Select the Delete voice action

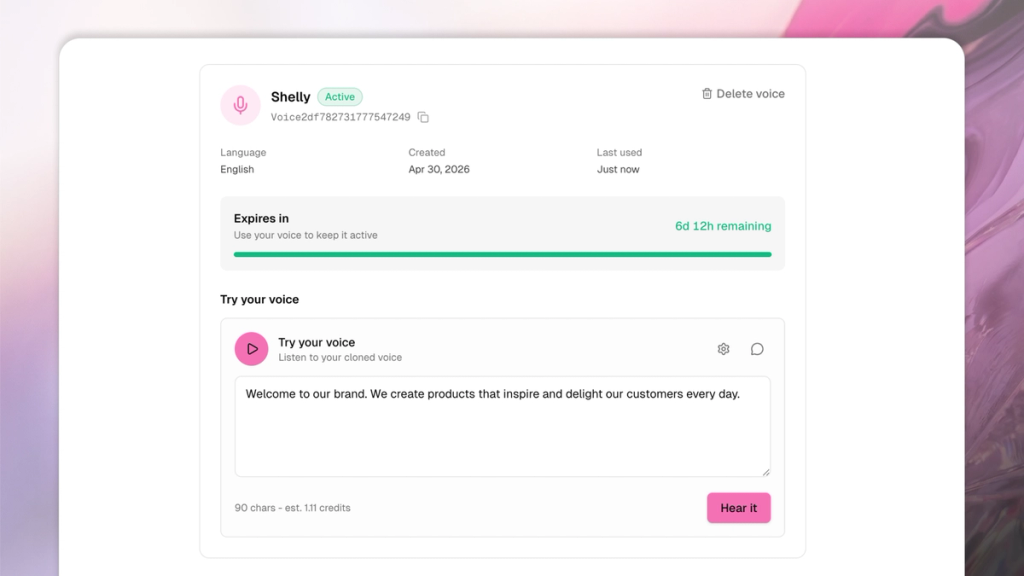[x=749, y=93]
